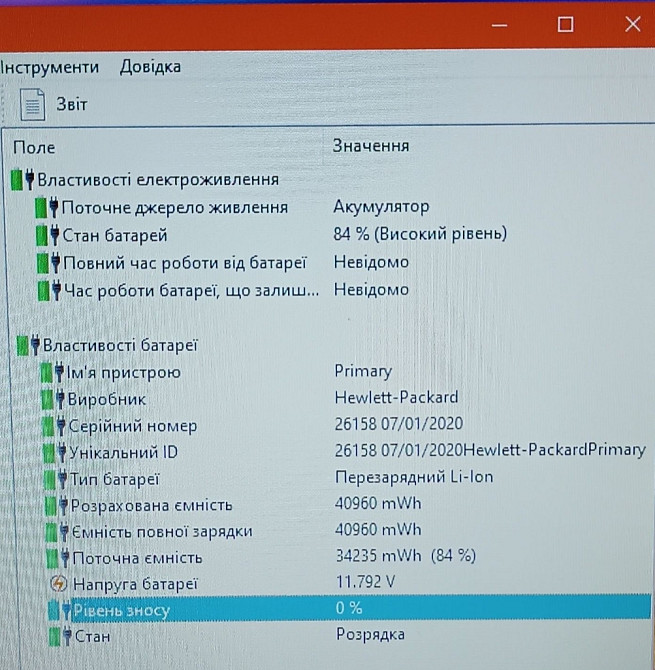Image resolution: width=655 pixels, height=670 pixels.
Task: Click the icon beside Ємність повної зарядки
Action: coord(58,532)
